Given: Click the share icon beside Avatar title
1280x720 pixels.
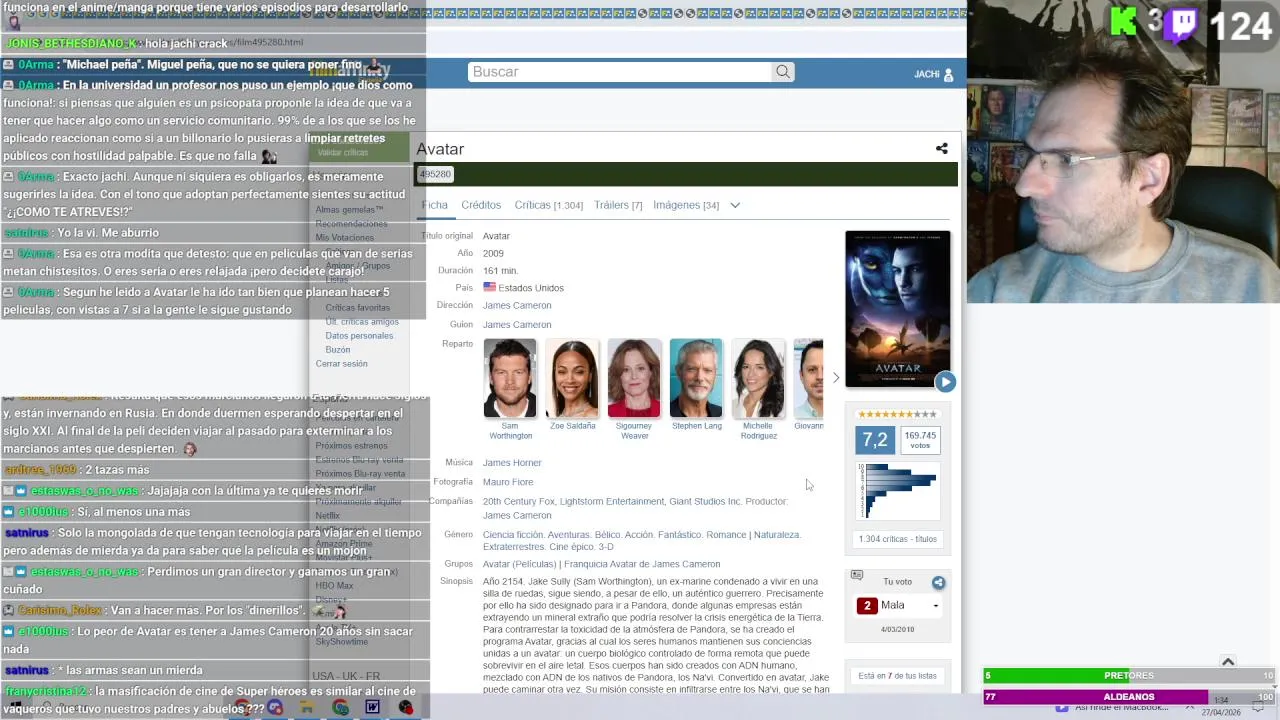Looking at the screenshot, I should point(941,149).
